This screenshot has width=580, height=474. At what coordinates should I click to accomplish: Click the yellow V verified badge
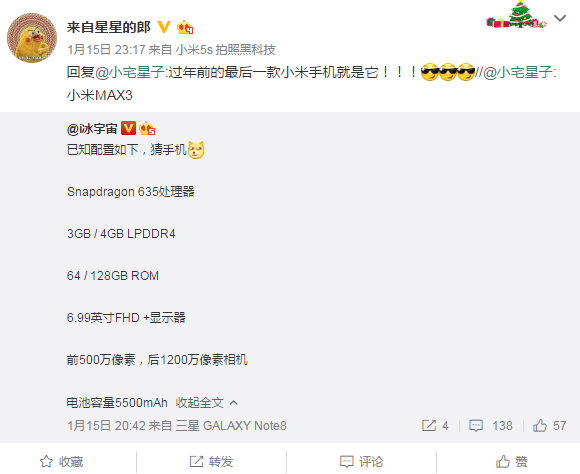(163, 27)
